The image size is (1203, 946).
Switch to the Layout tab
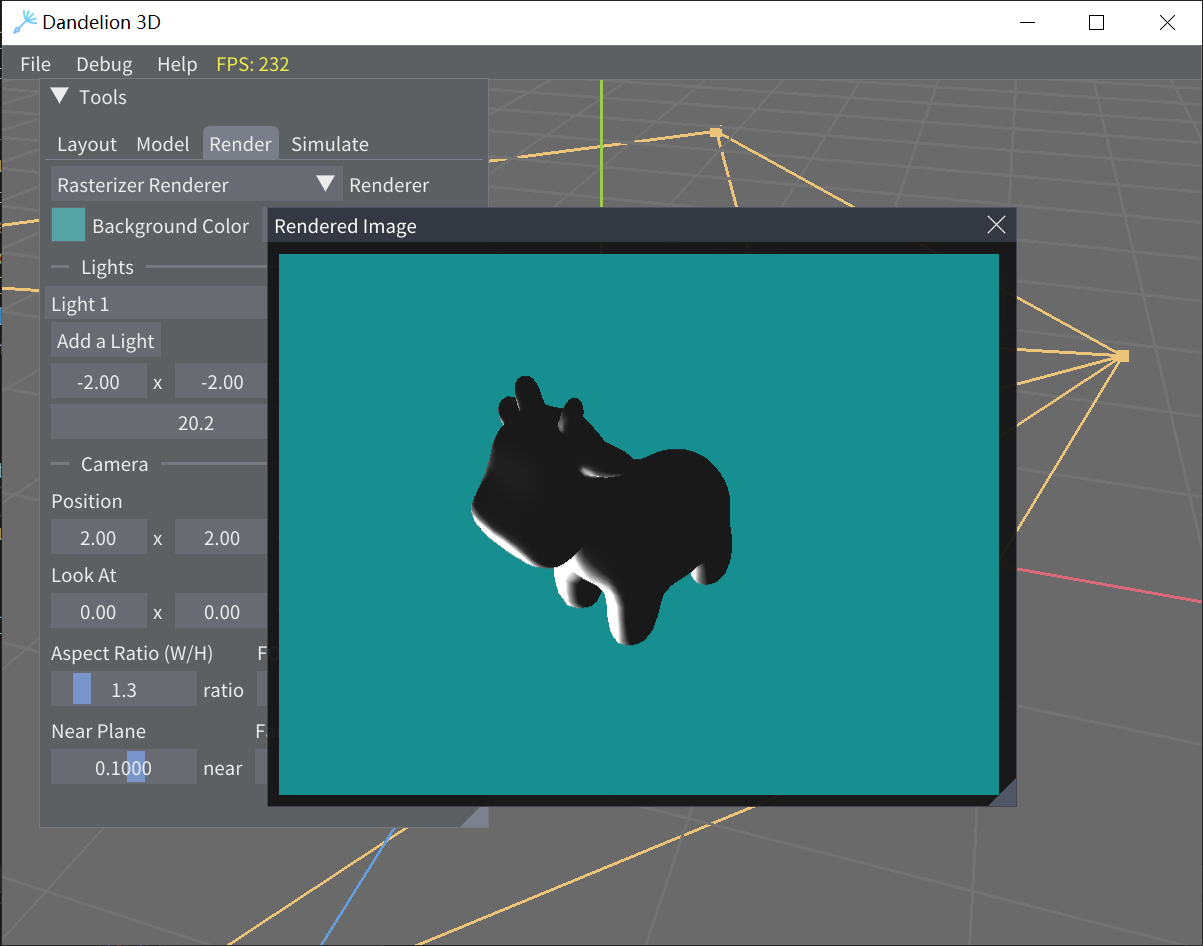[x=87, y=144]
